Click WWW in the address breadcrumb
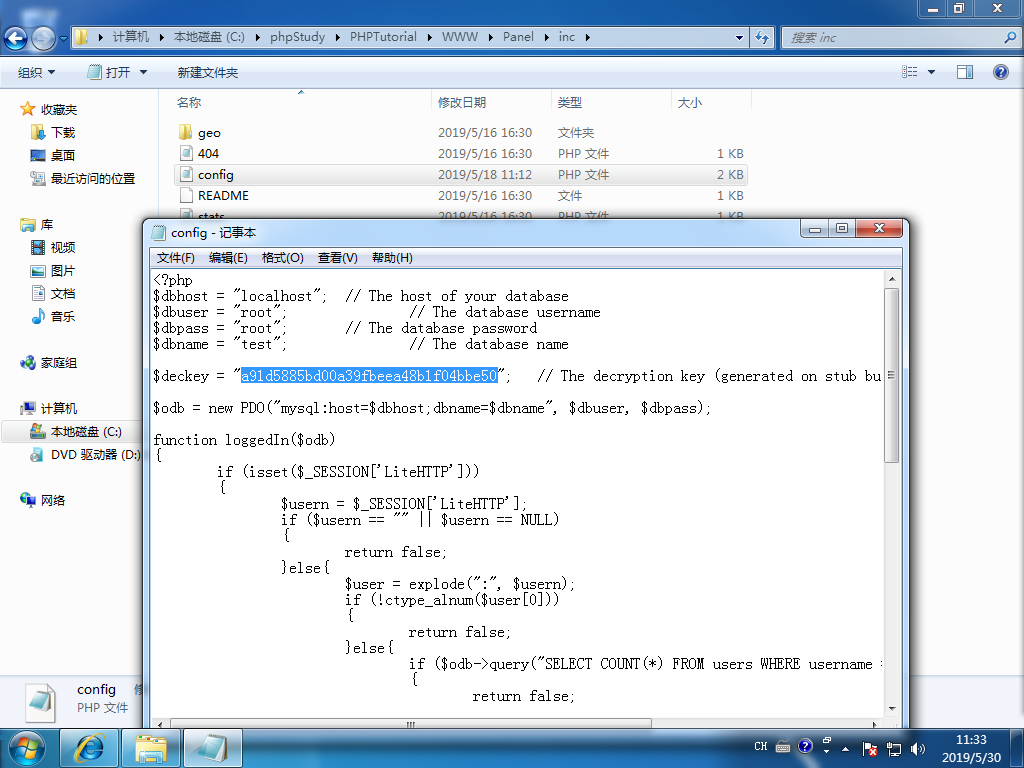 (460, 37)
